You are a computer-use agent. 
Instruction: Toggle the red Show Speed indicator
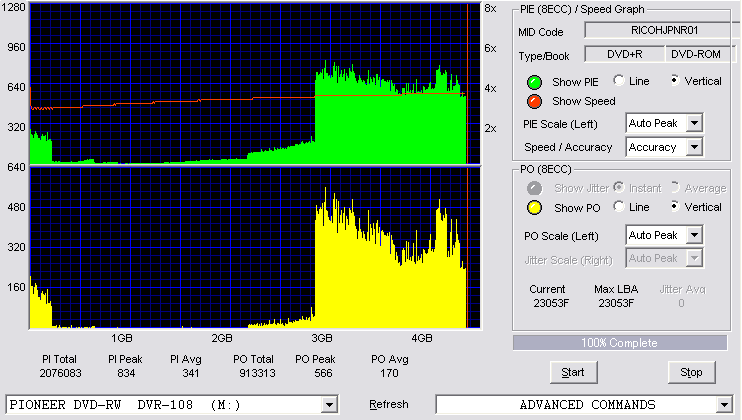point(534,102)
